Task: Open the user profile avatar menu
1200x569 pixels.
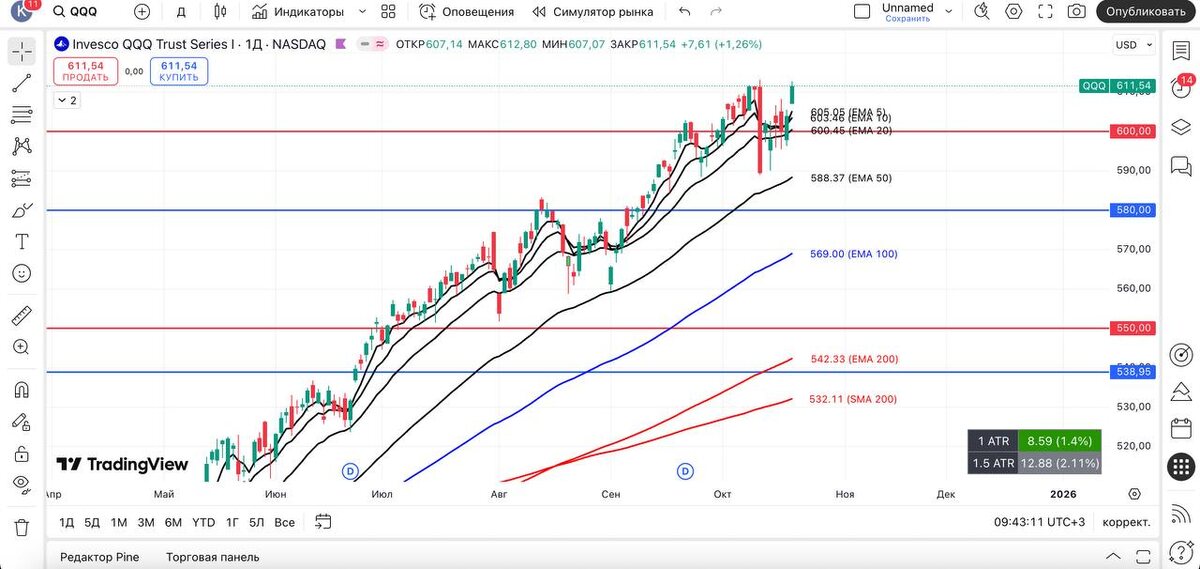Action: [22, 11]
